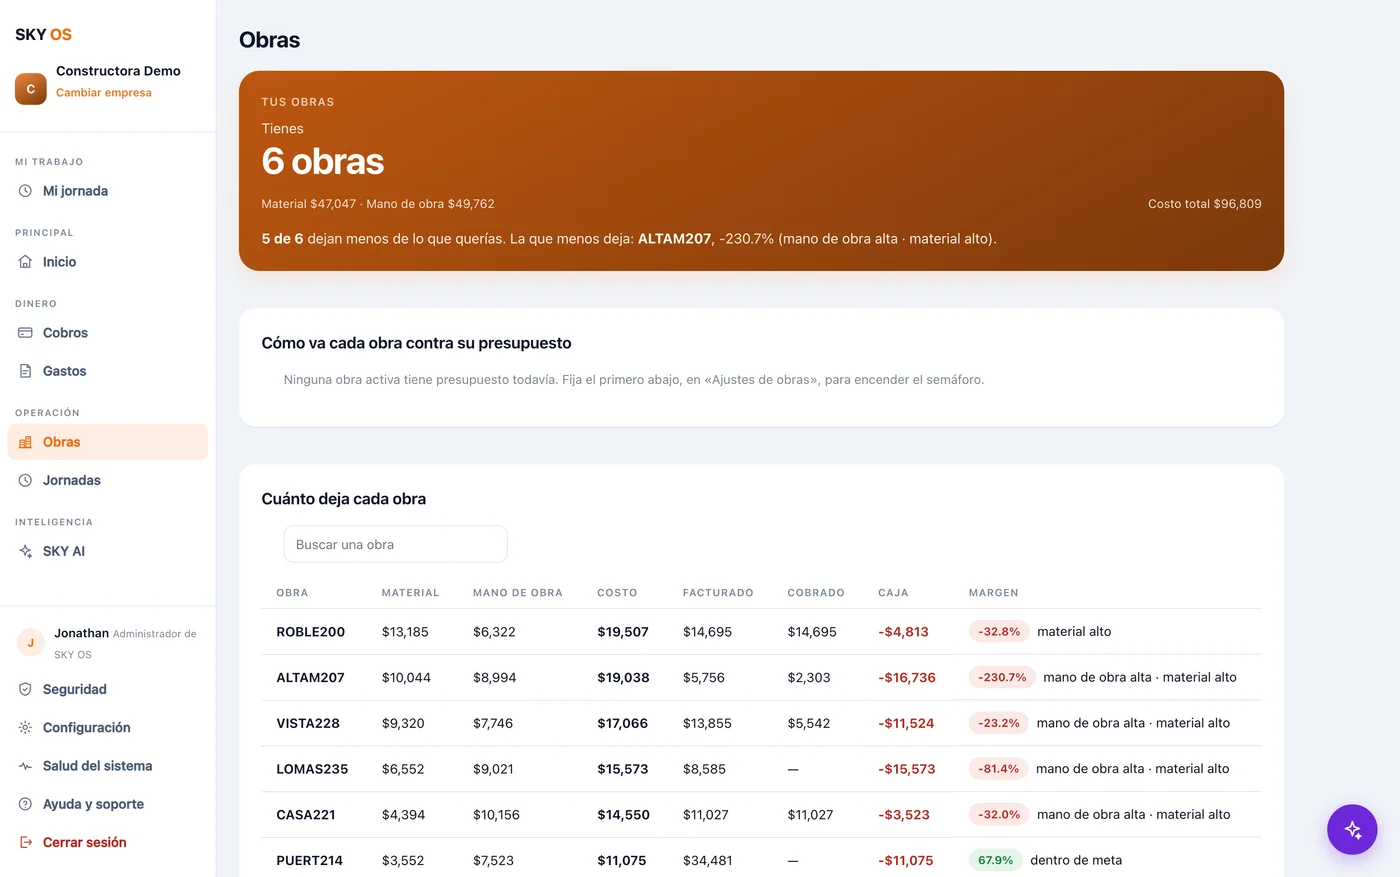Focus the Buscar una obra search field
The height and width of the screenshot is (877, 1400).
(x=396, y=544)
